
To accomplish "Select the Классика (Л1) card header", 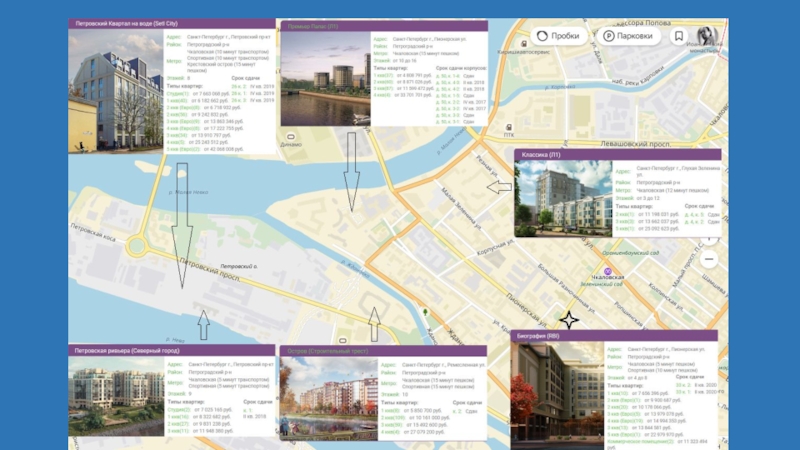I will (618, 155).
